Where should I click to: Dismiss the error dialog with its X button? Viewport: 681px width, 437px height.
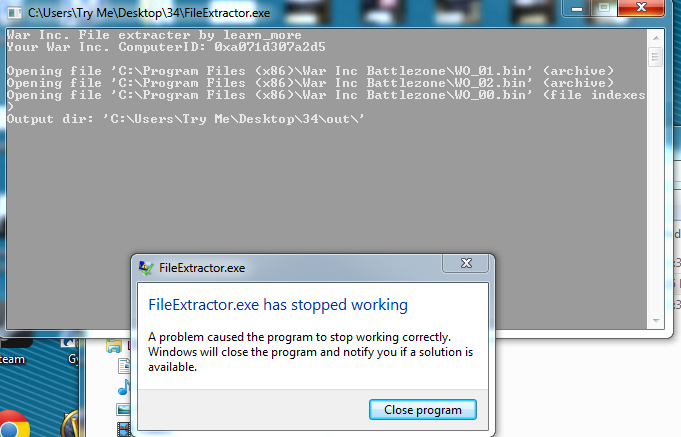click(466, 263)
